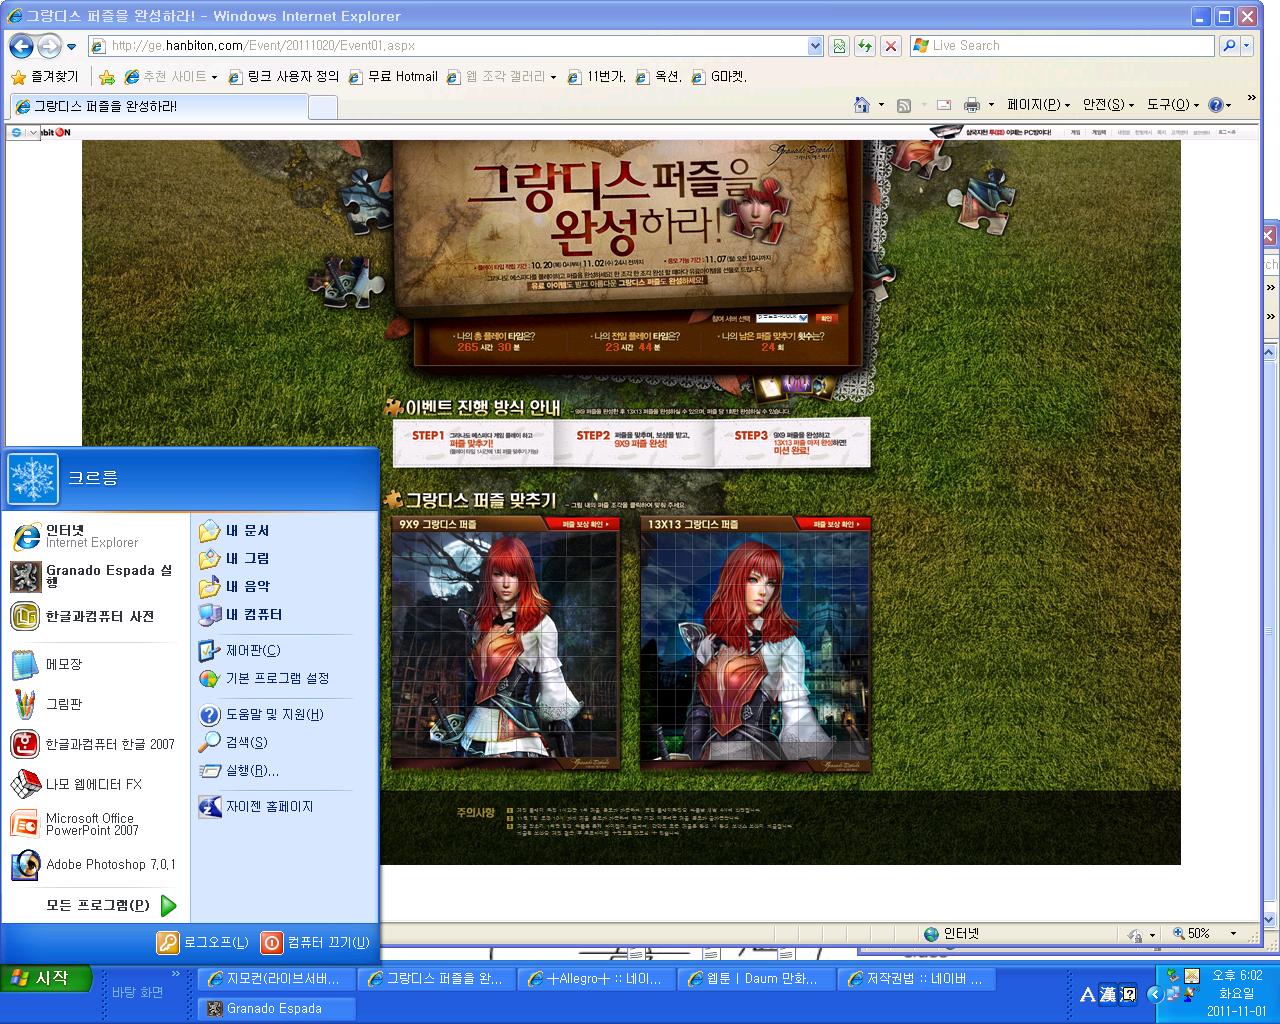The width and height of the screenshot is (1280, 1024).
Task: Open 안전(S) menu
Action: [1109, 105]
